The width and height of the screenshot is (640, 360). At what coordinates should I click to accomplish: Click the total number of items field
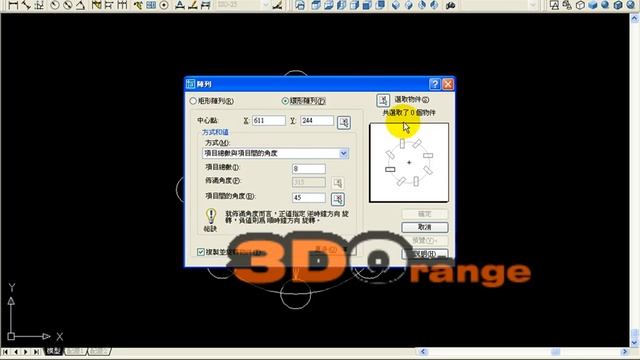309,169
